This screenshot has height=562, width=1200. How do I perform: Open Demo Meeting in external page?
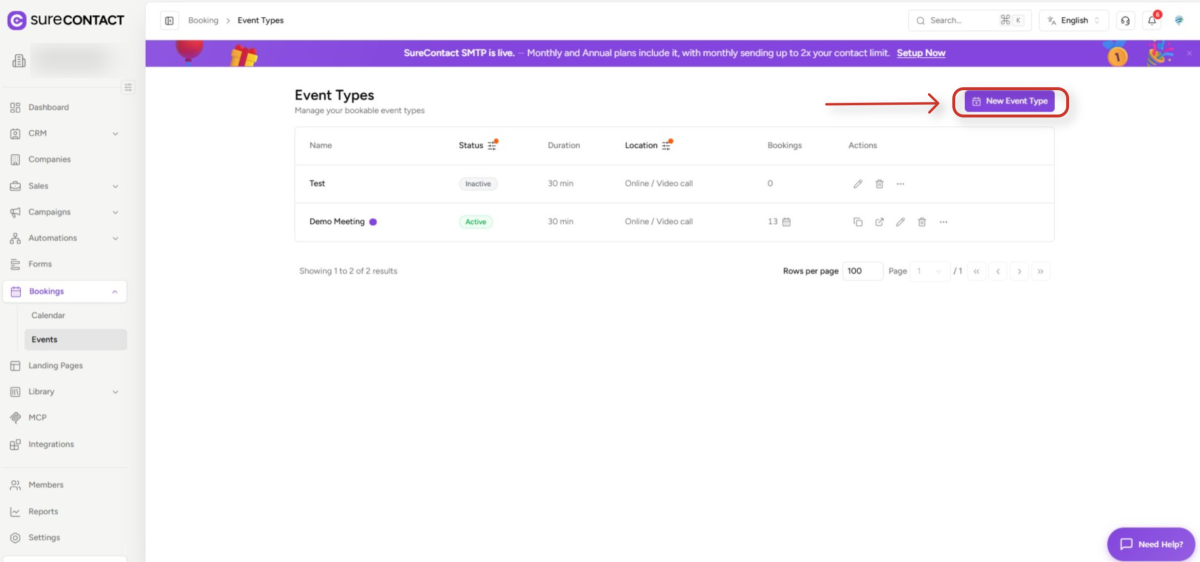879,222
